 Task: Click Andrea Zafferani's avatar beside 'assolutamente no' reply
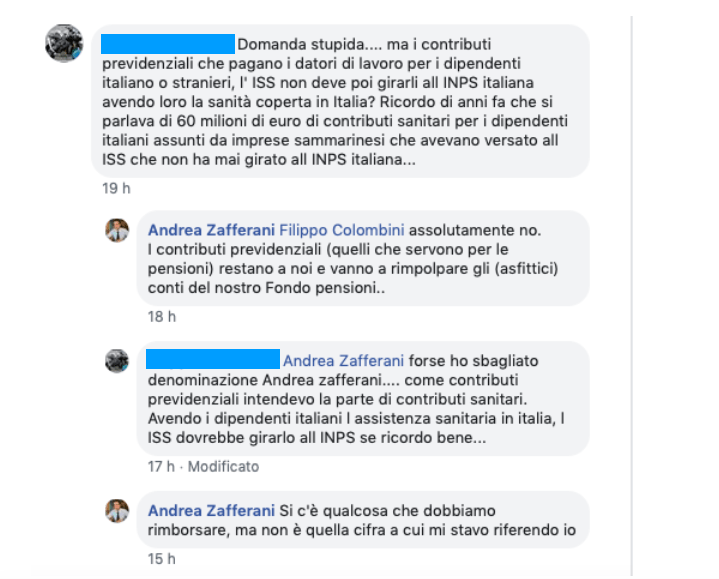(x=117, y=230)
